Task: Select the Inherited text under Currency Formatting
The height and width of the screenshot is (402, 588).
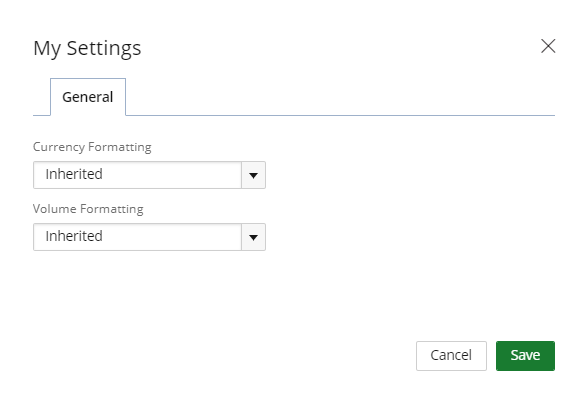Action: pyautogui.click(x=74, y=174)
